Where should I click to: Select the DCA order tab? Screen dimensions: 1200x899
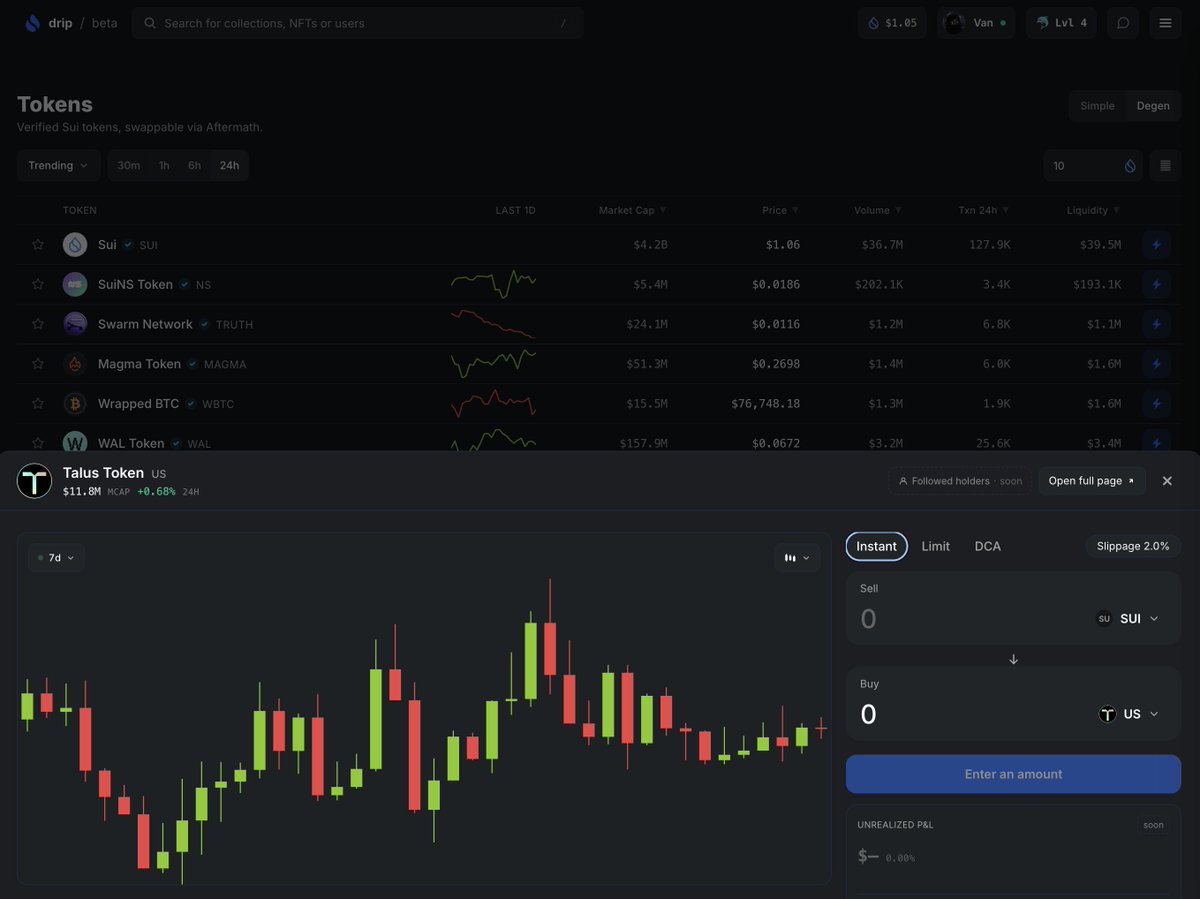(x=988, y=546)
